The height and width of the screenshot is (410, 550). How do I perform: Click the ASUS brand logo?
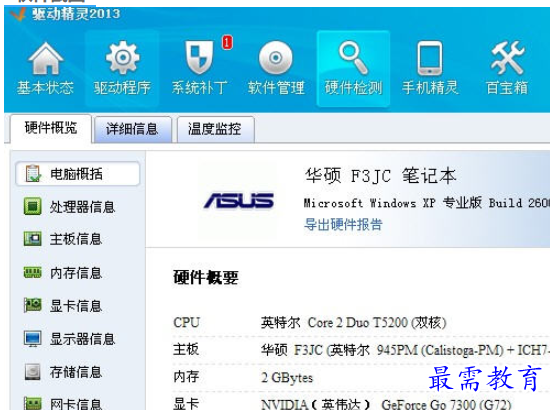pos(239,200)
